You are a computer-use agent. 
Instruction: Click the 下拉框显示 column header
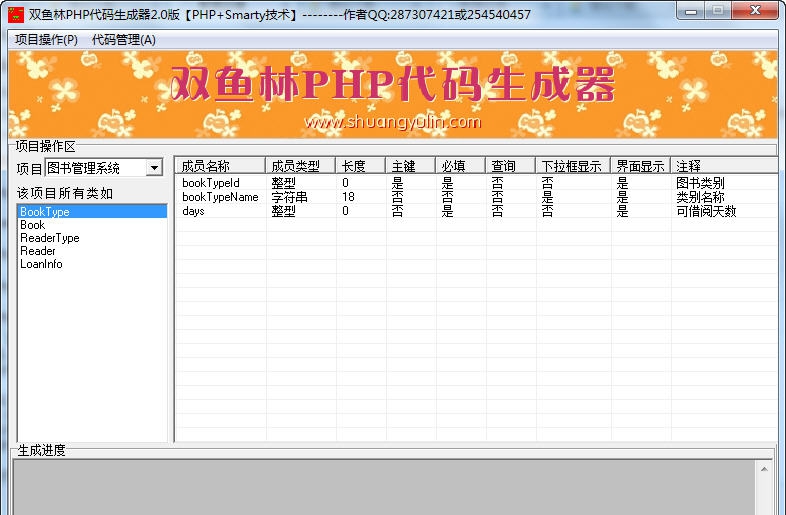tap(573, 165)
